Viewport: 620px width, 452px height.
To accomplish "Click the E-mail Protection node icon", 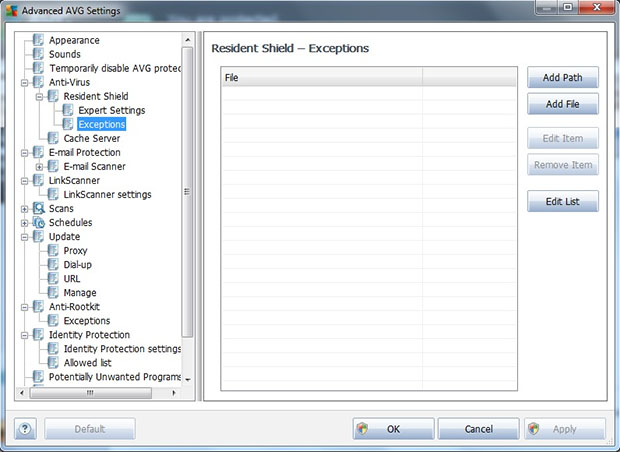I will click(38, 152).
